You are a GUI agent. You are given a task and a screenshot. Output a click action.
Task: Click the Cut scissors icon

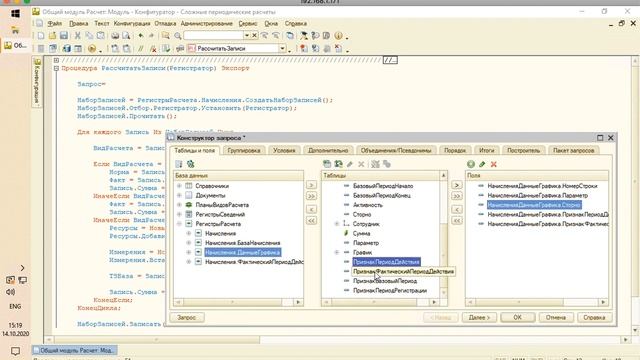click(x=78, y=36)
